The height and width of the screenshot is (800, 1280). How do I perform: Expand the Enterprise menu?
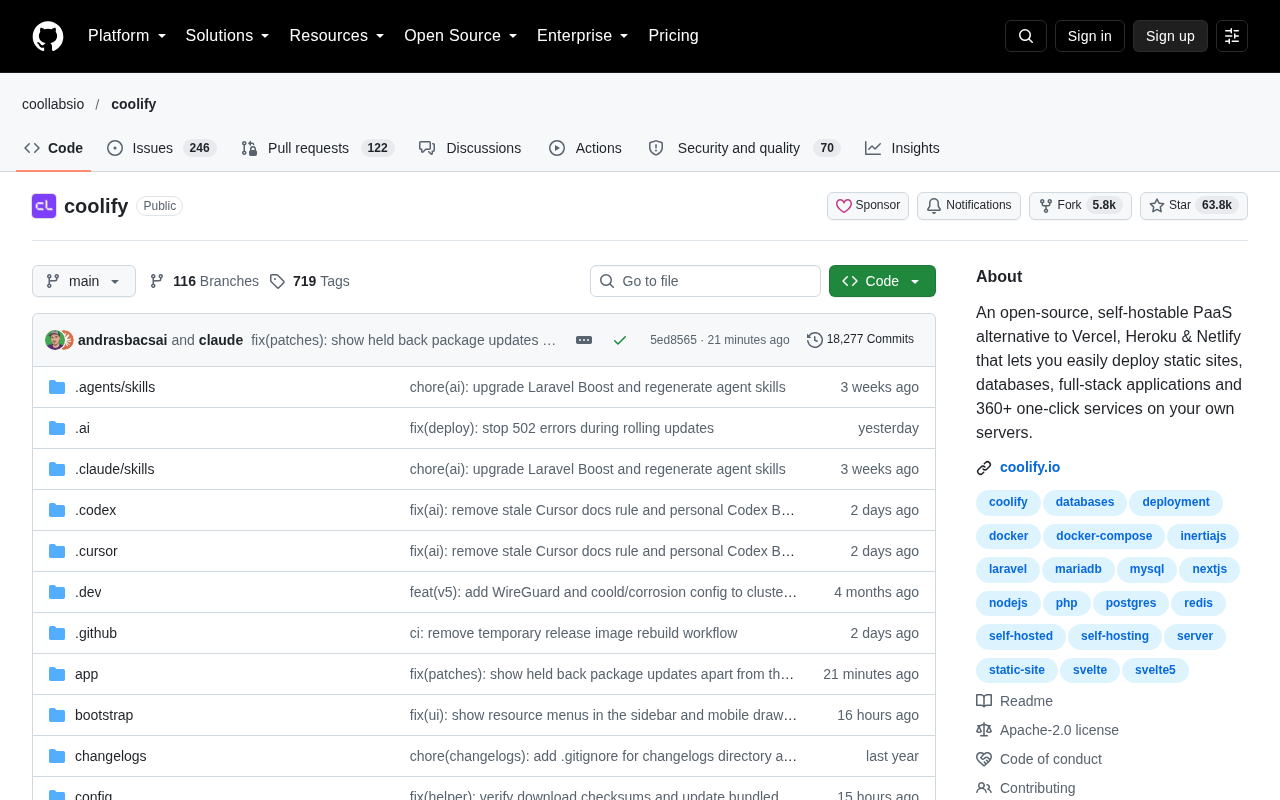[x=583, y=36]
